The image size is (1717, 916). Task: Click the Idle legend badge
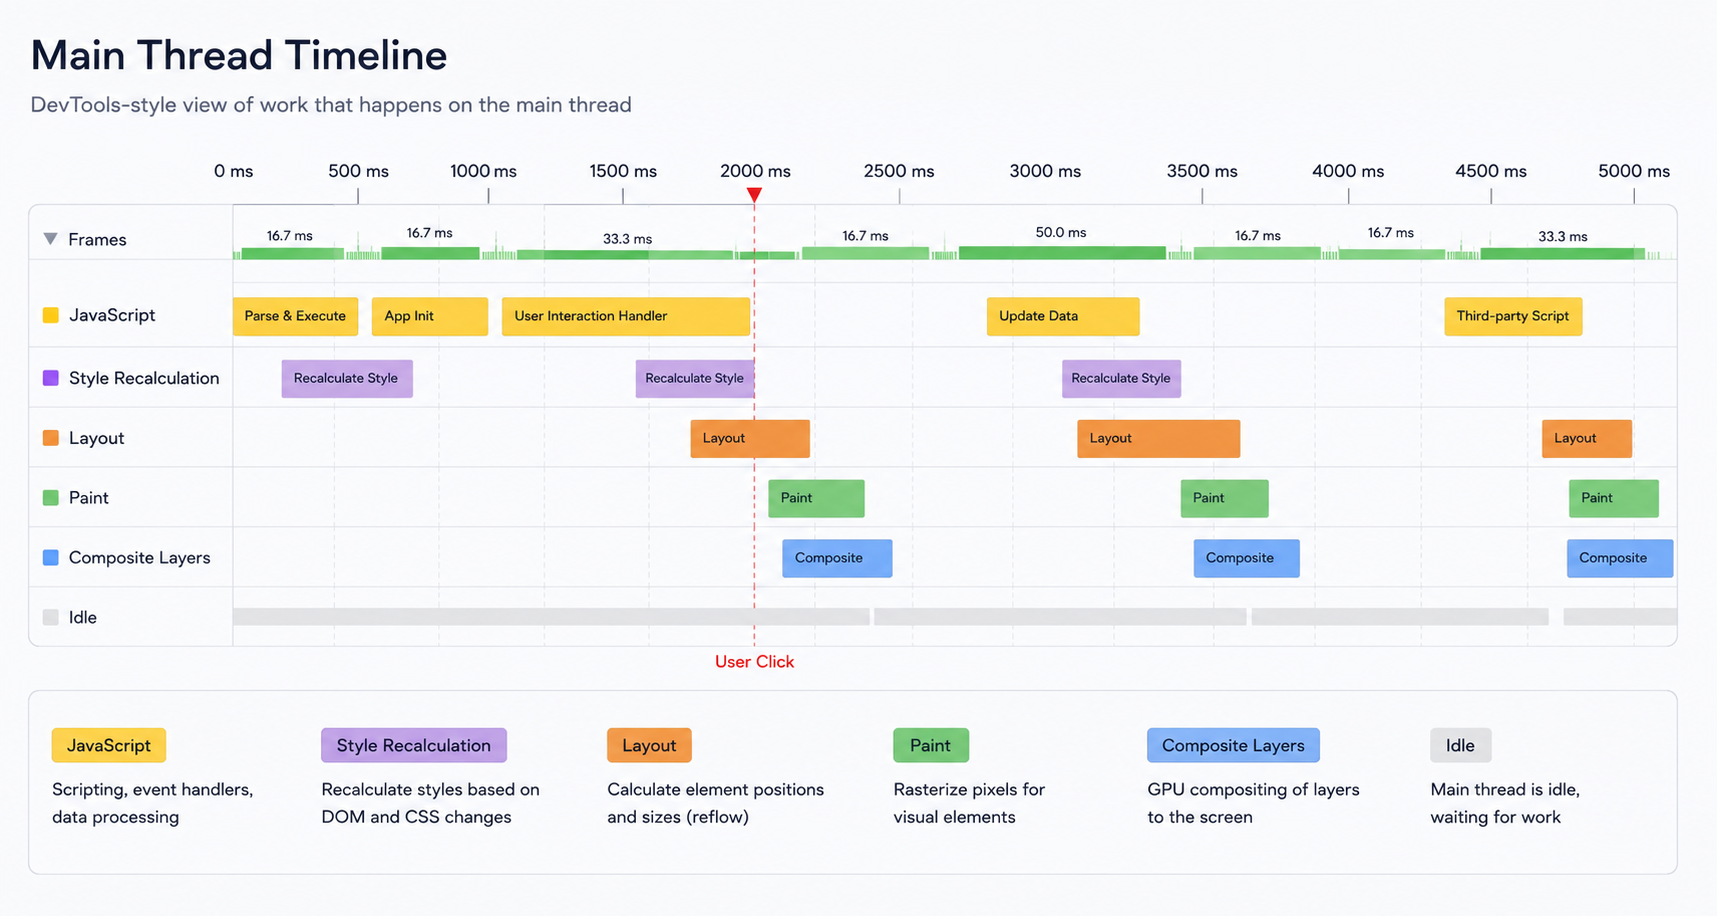[x=1460, y=745]
